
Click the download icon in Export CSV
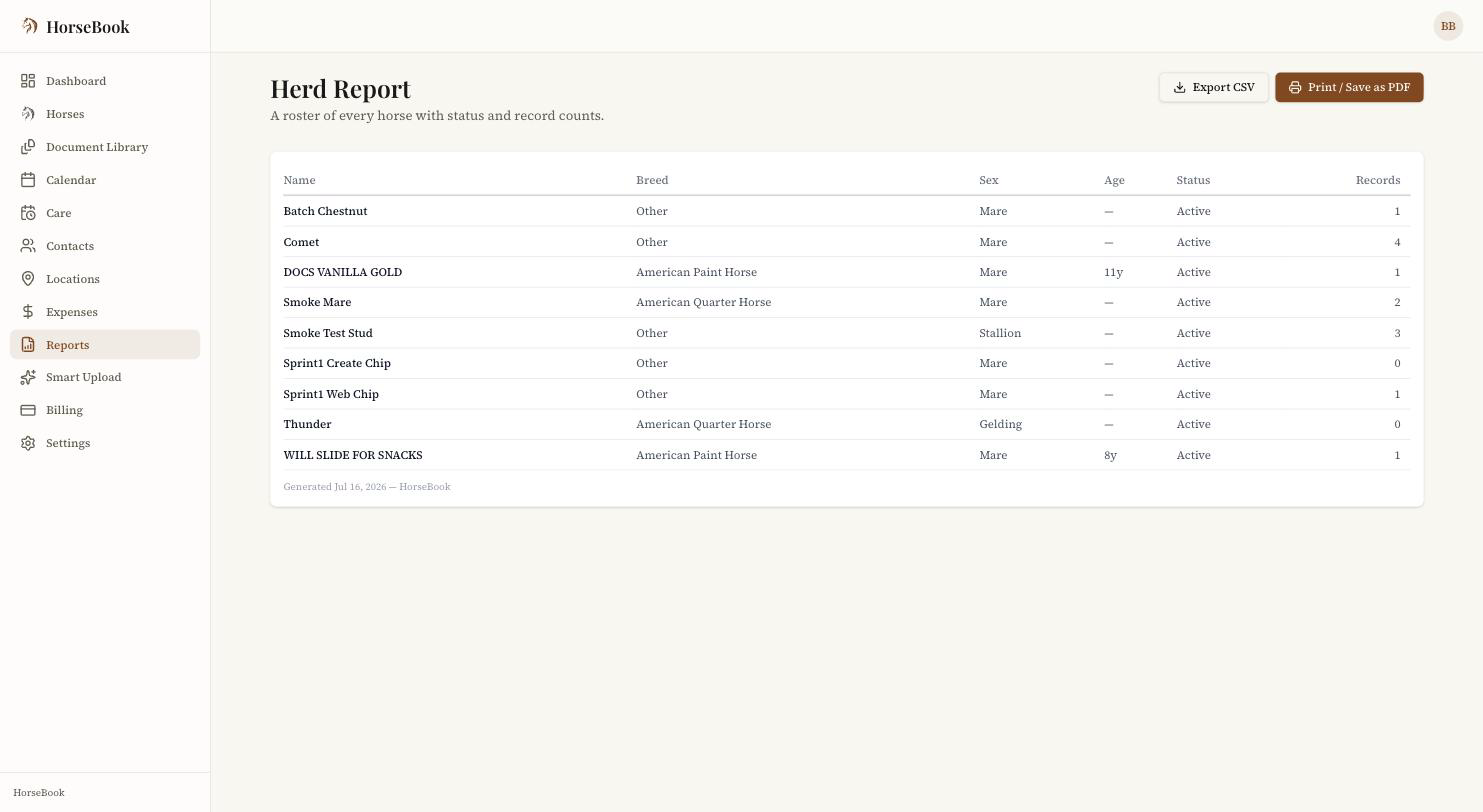(1180, 87)
